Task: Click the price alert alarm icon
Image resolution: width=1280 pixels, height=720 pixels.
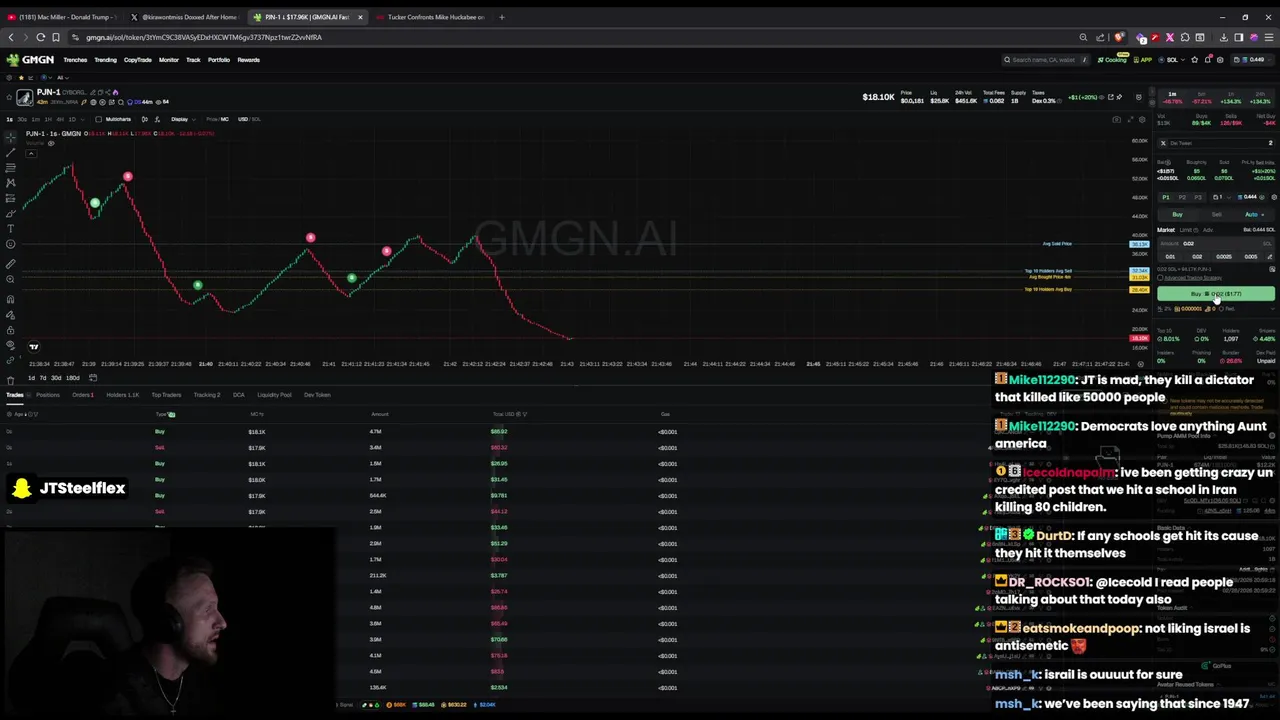Action: point(1139,97)
